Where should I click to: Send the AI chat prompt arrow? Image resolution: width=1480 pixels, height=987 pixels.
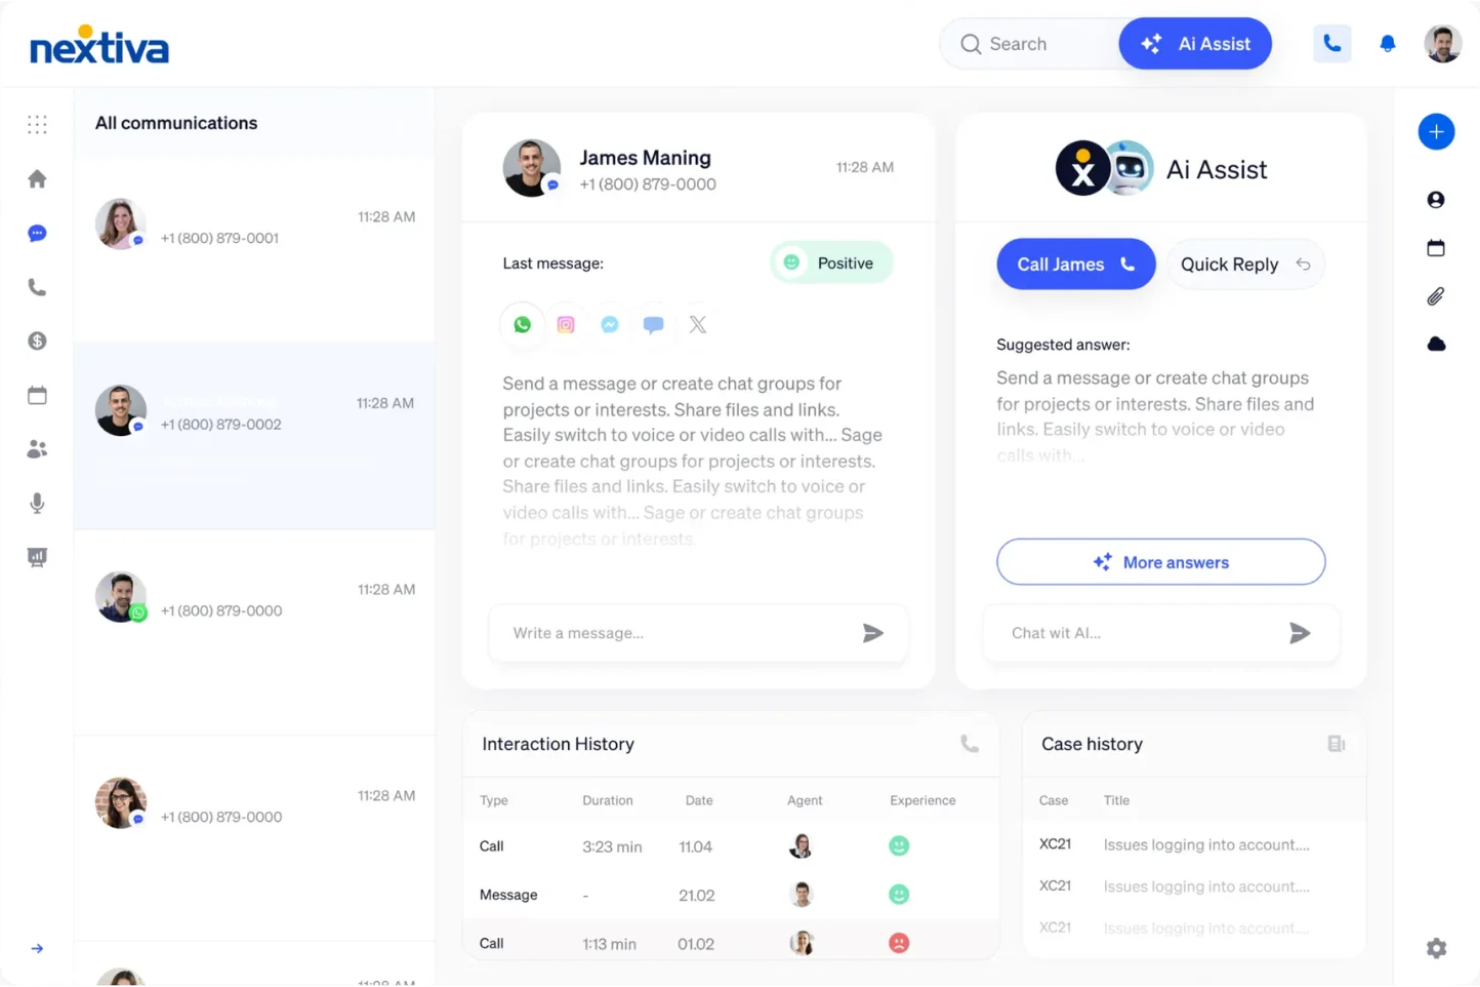(1299, 633)
